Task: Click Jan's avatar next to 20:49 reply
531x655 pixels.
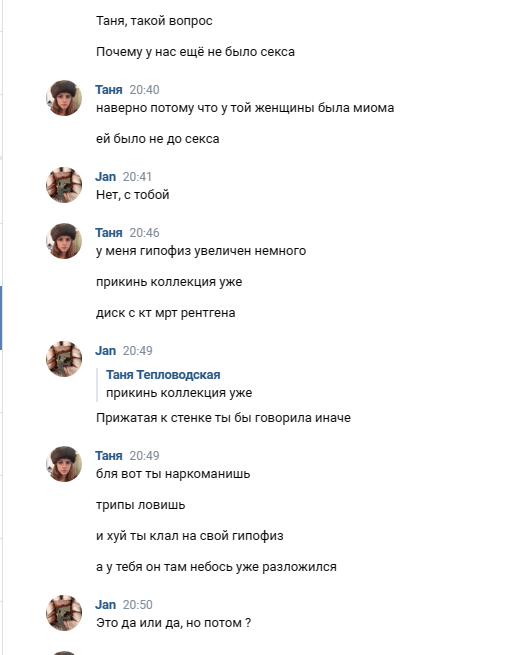Action: point(64,359)
